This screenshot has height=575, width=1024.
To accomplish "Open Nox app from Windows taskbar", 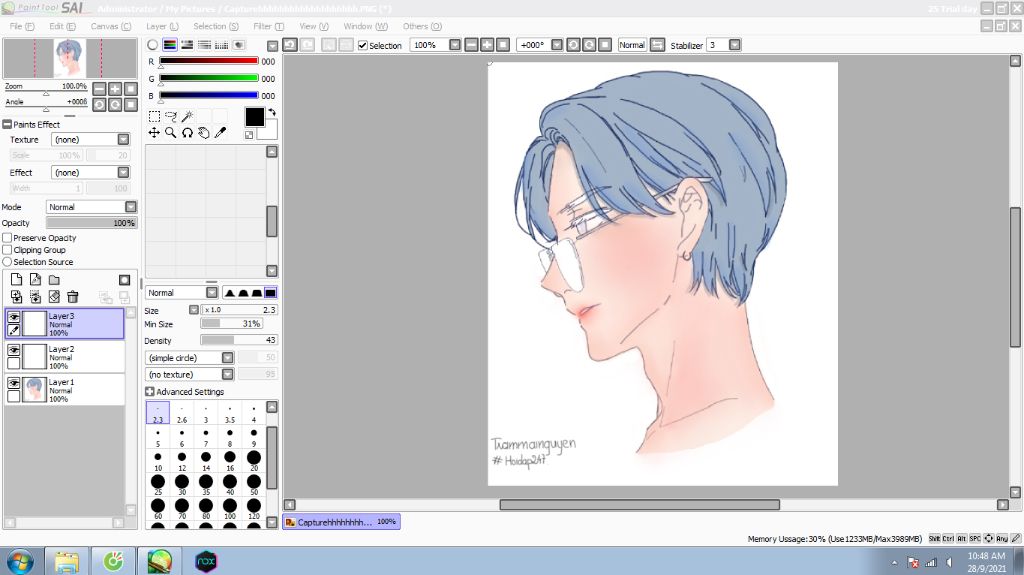I will click(206, 561).
